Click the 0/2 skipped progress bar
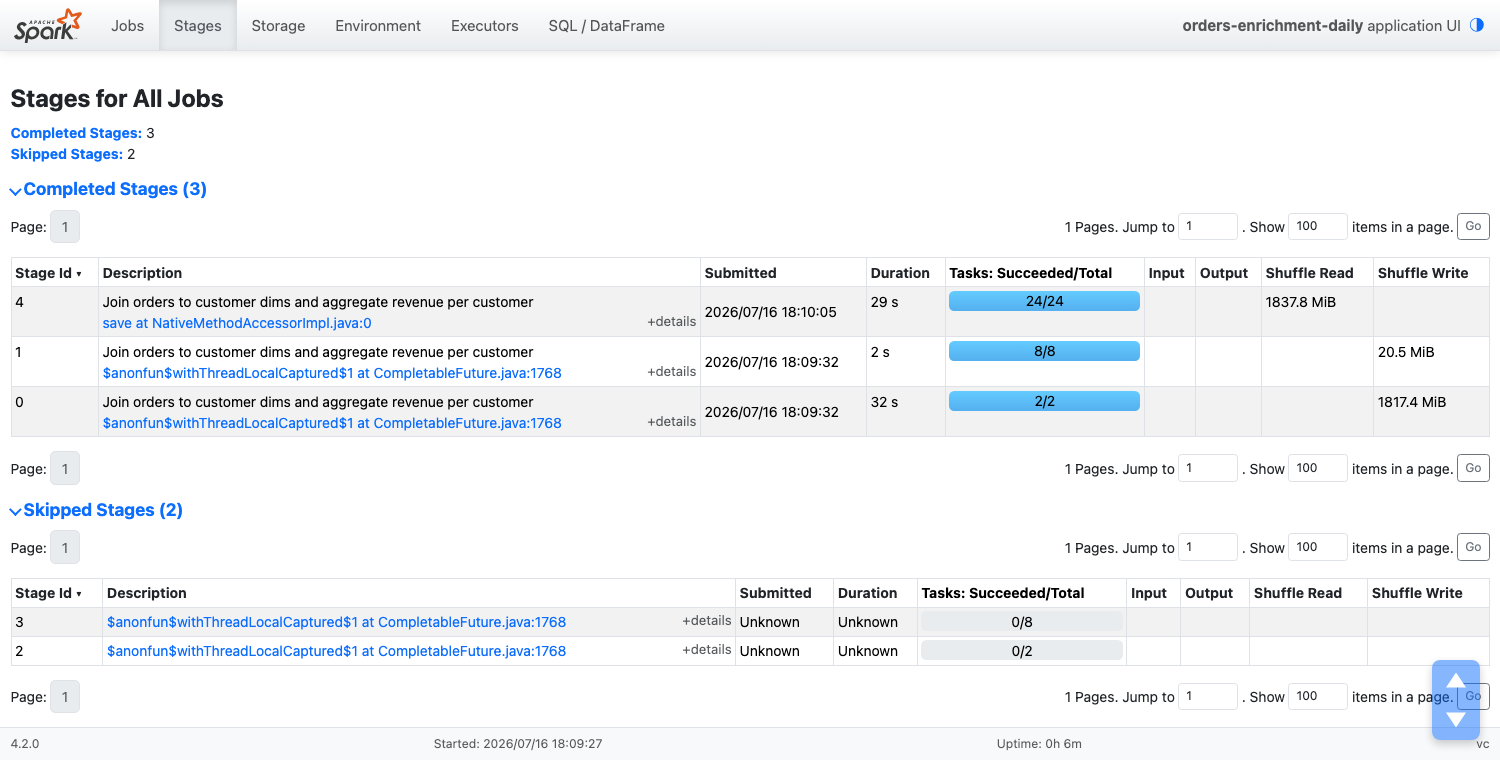This screenshot has width=1500, height=760. (x=1022, y=651)
